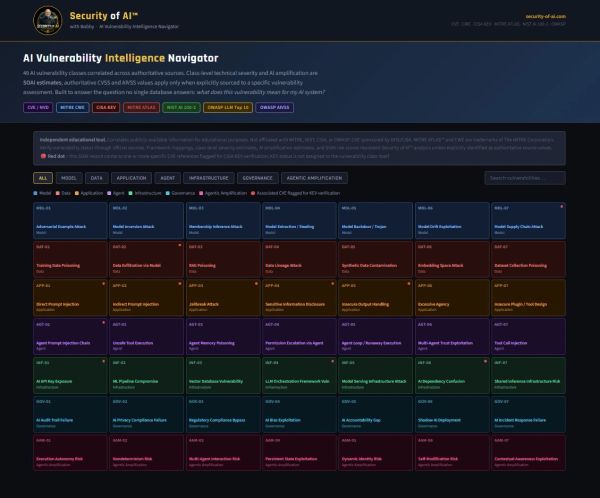The width and height of the screenshot is (600, 498).
Task: Click the CVE / NVD source badge
Action: pyautogui.click(x=38, y=108)
